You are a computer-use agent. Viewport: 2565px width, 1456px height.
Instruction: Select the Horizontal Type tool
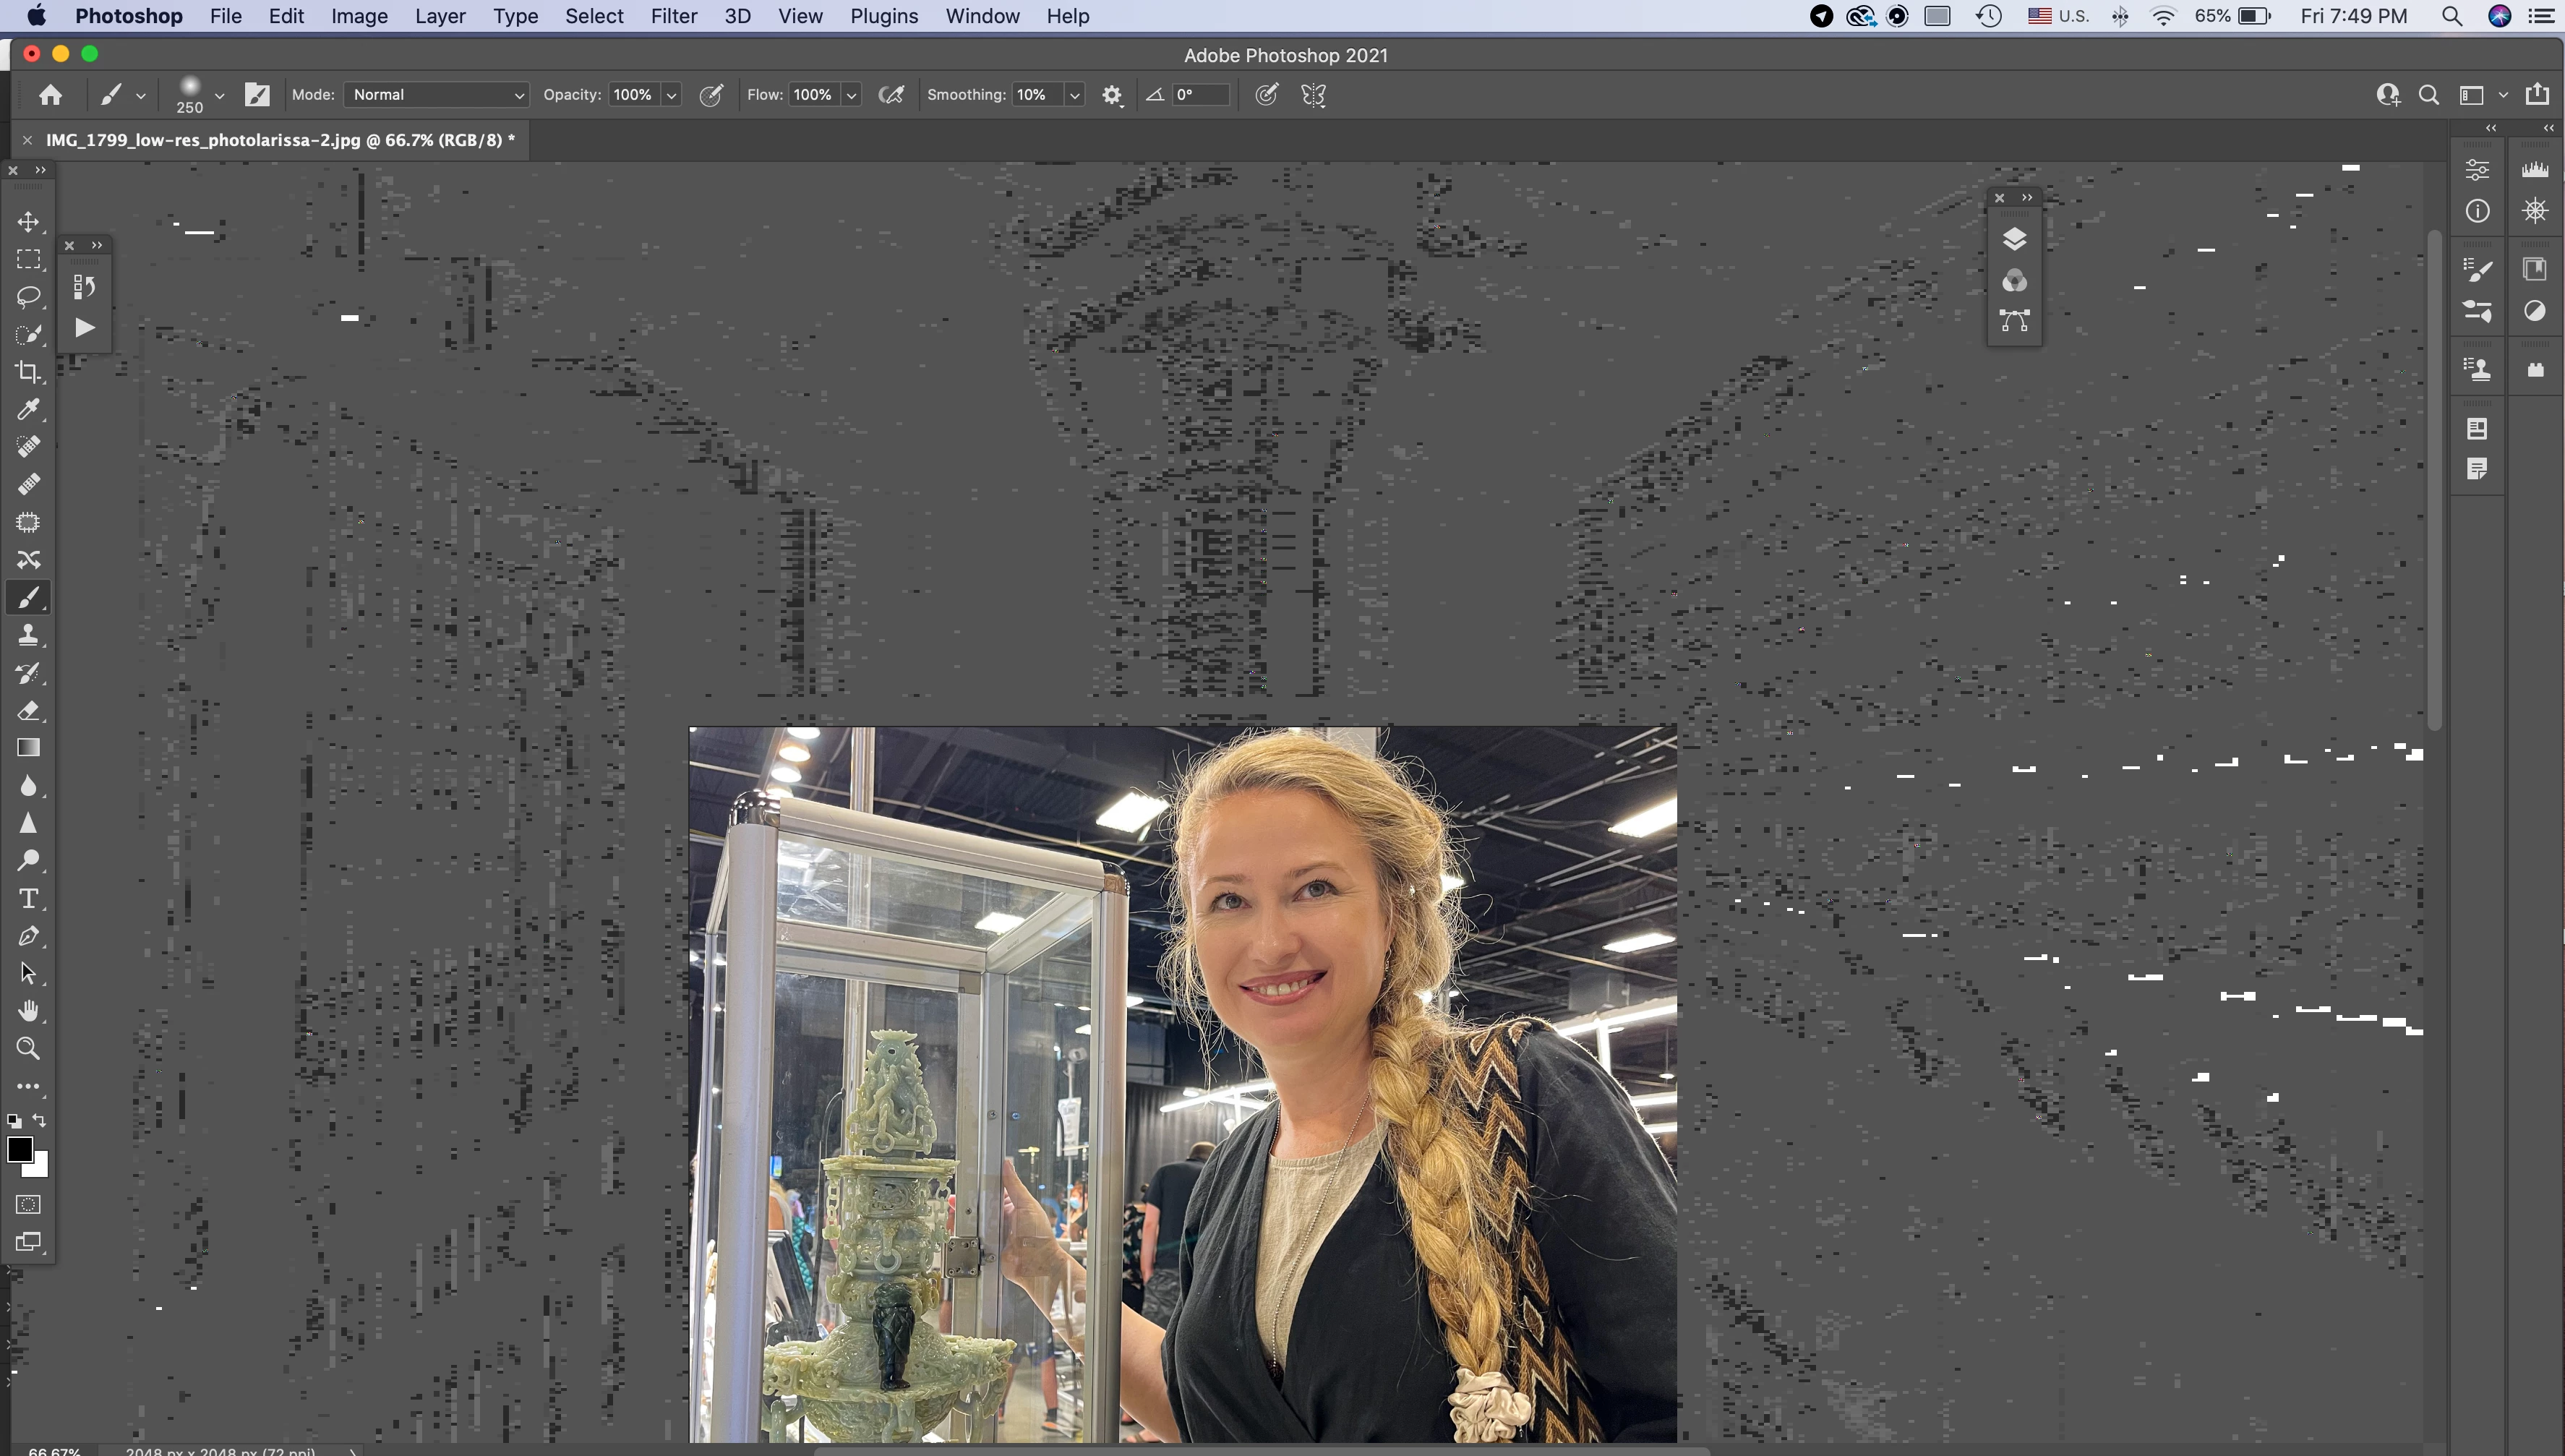[x=28, y=899]
